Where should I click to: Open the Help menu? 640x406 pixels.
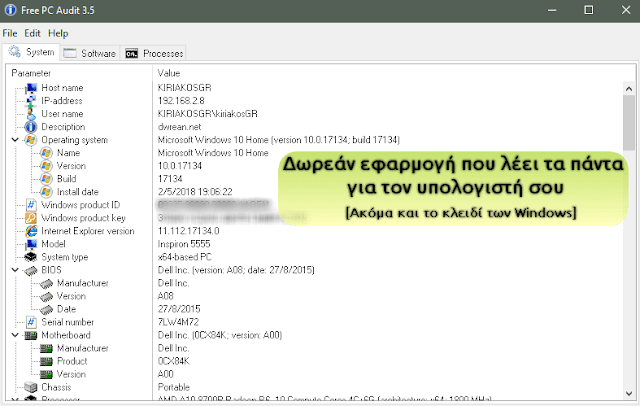tap(58, 33)
